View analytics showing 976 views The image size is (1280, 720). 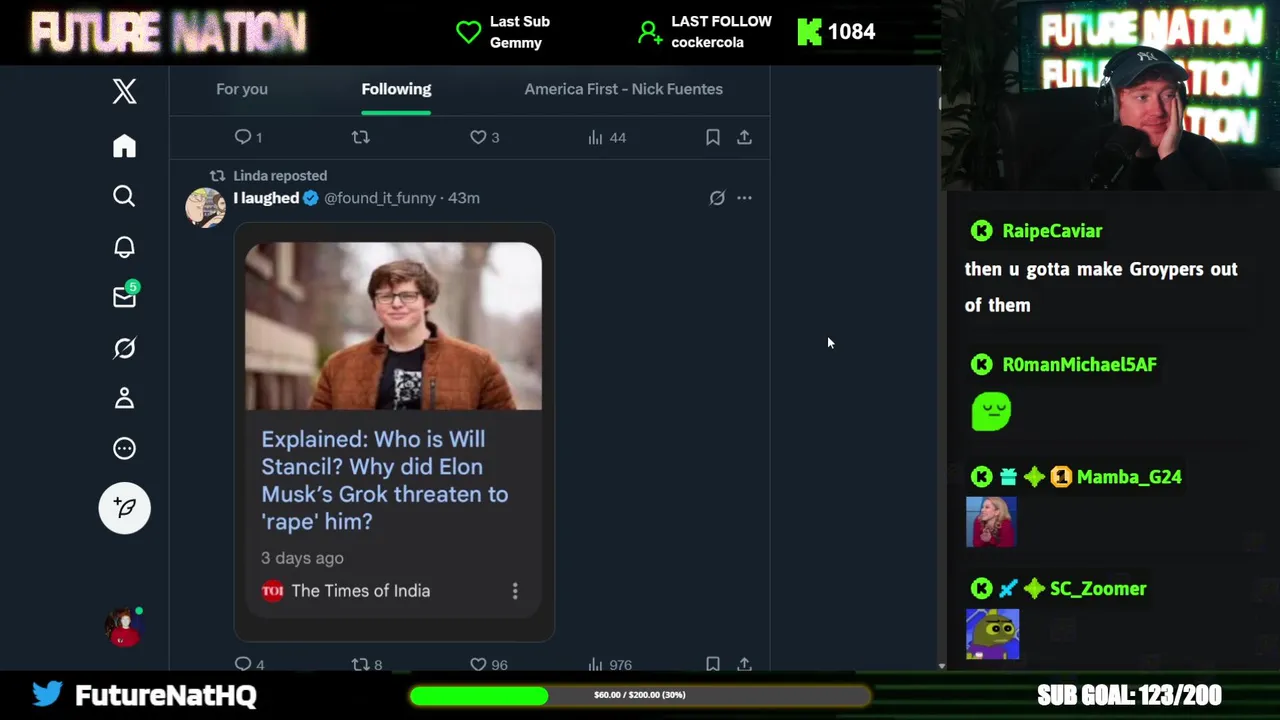point(610,664)
